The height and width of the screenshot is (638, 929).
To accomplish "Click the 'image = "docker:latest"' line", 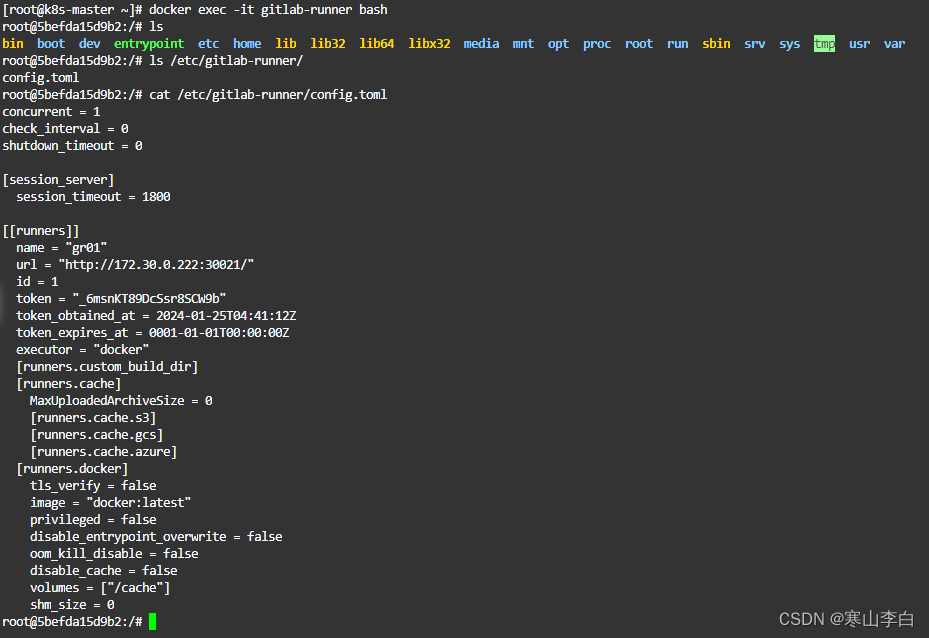I will (111, 502).
